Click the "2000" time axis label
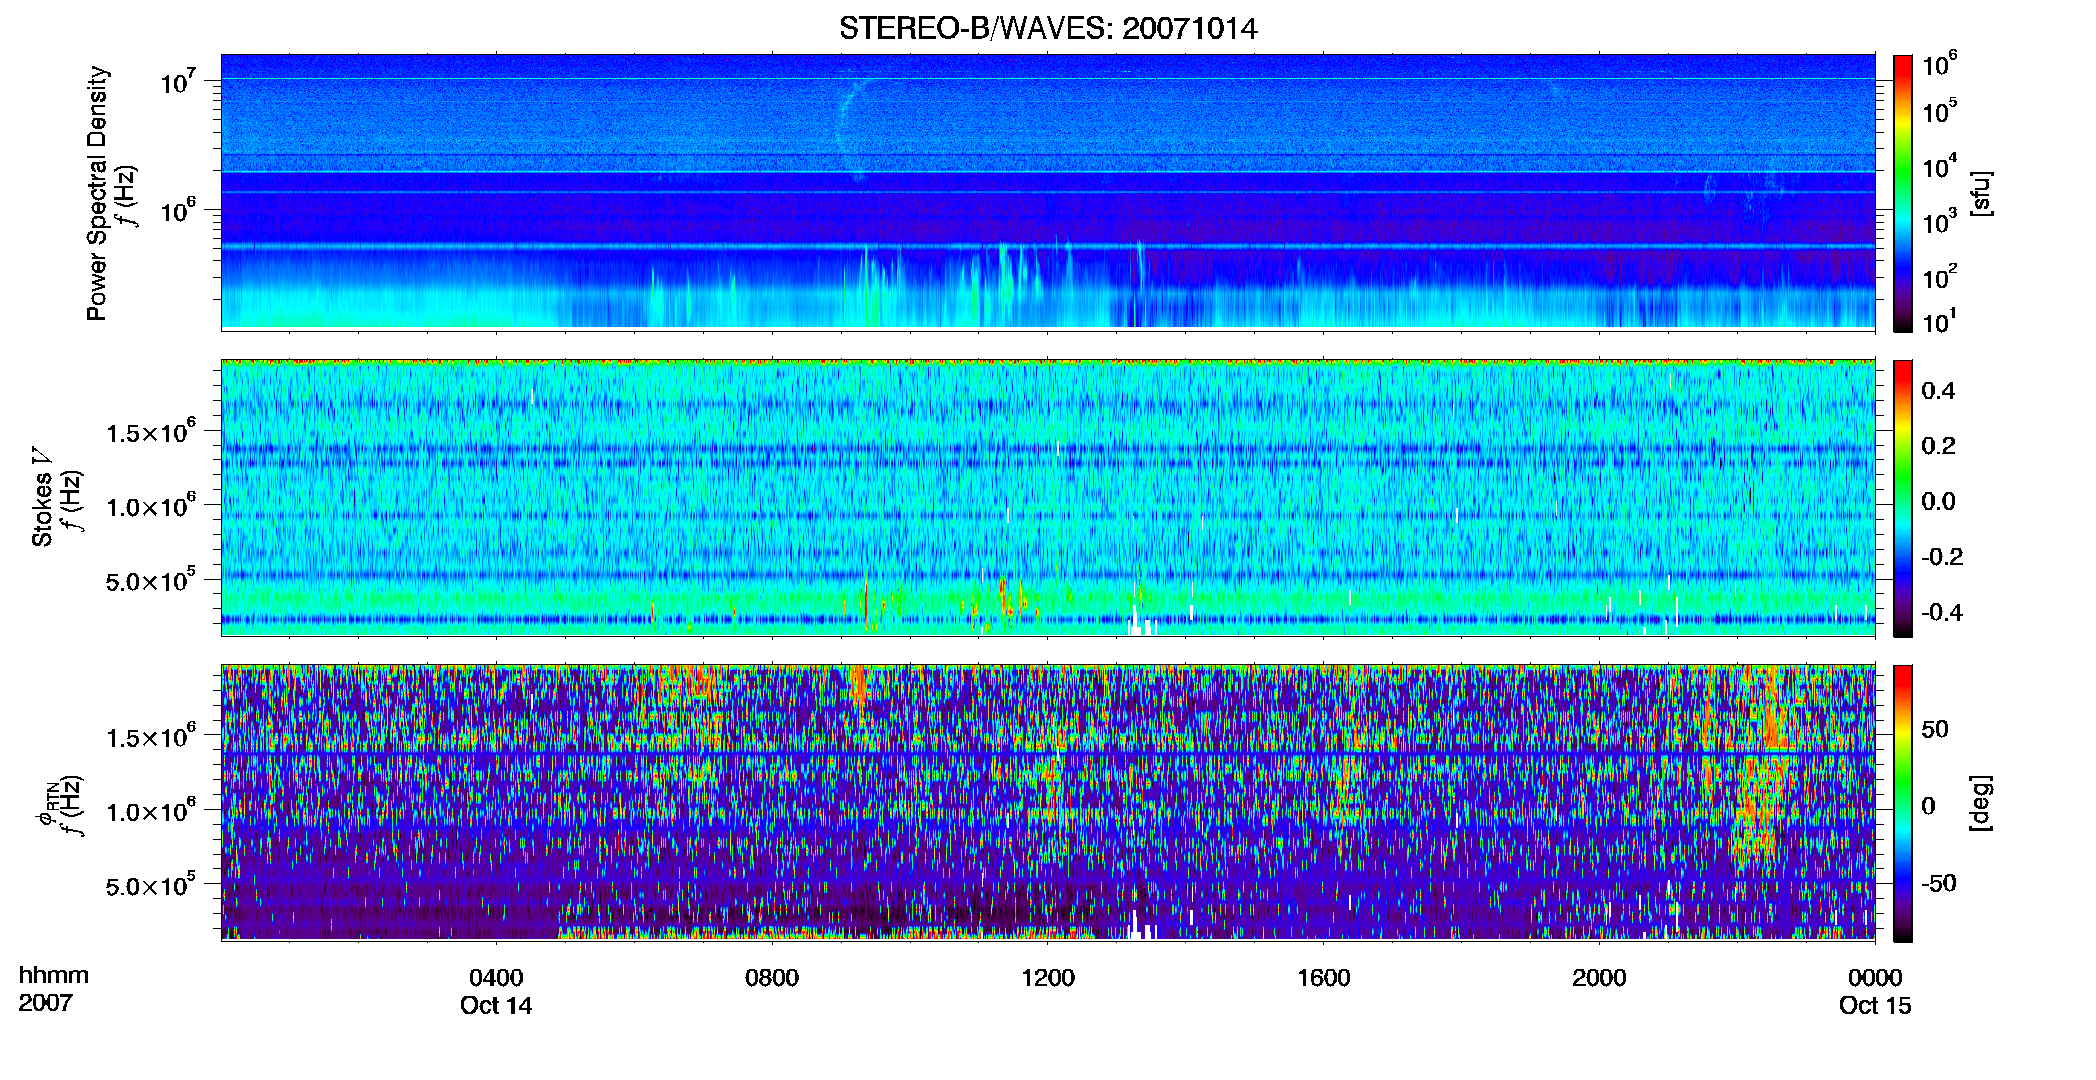Viewport: 2096px width, 1080px height. click(x=1599, y=978)
